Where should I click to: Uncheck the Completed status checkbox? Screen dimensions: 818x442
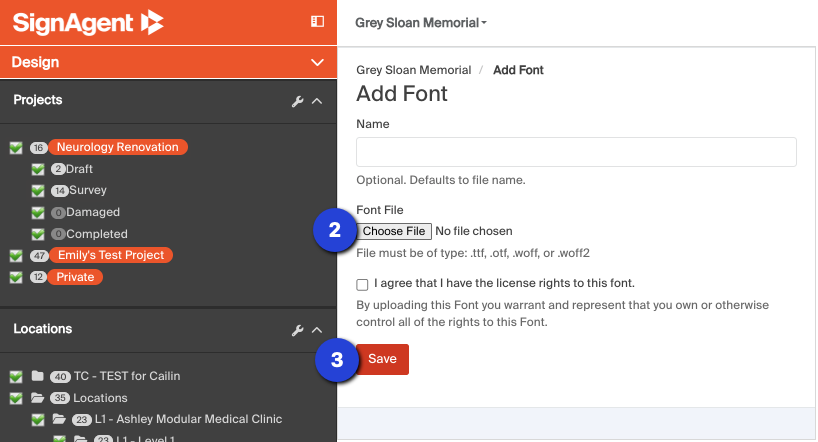(38, 234)
